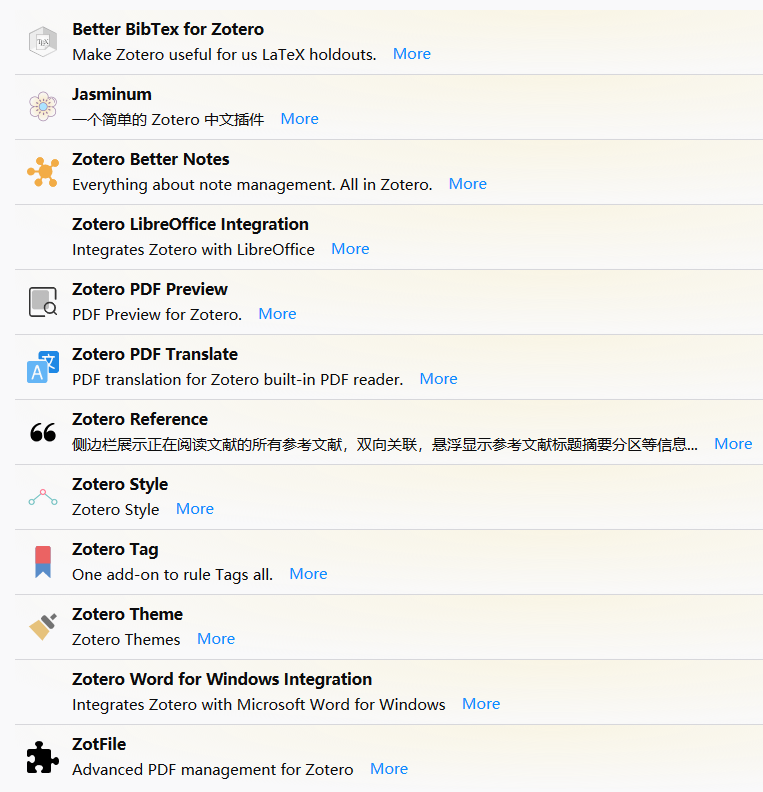The width and height of the screenshot is (763, 792).
Task: Click 'Integrates Zotero with Microsoft Word for Windows'
Action: (259, 705)
